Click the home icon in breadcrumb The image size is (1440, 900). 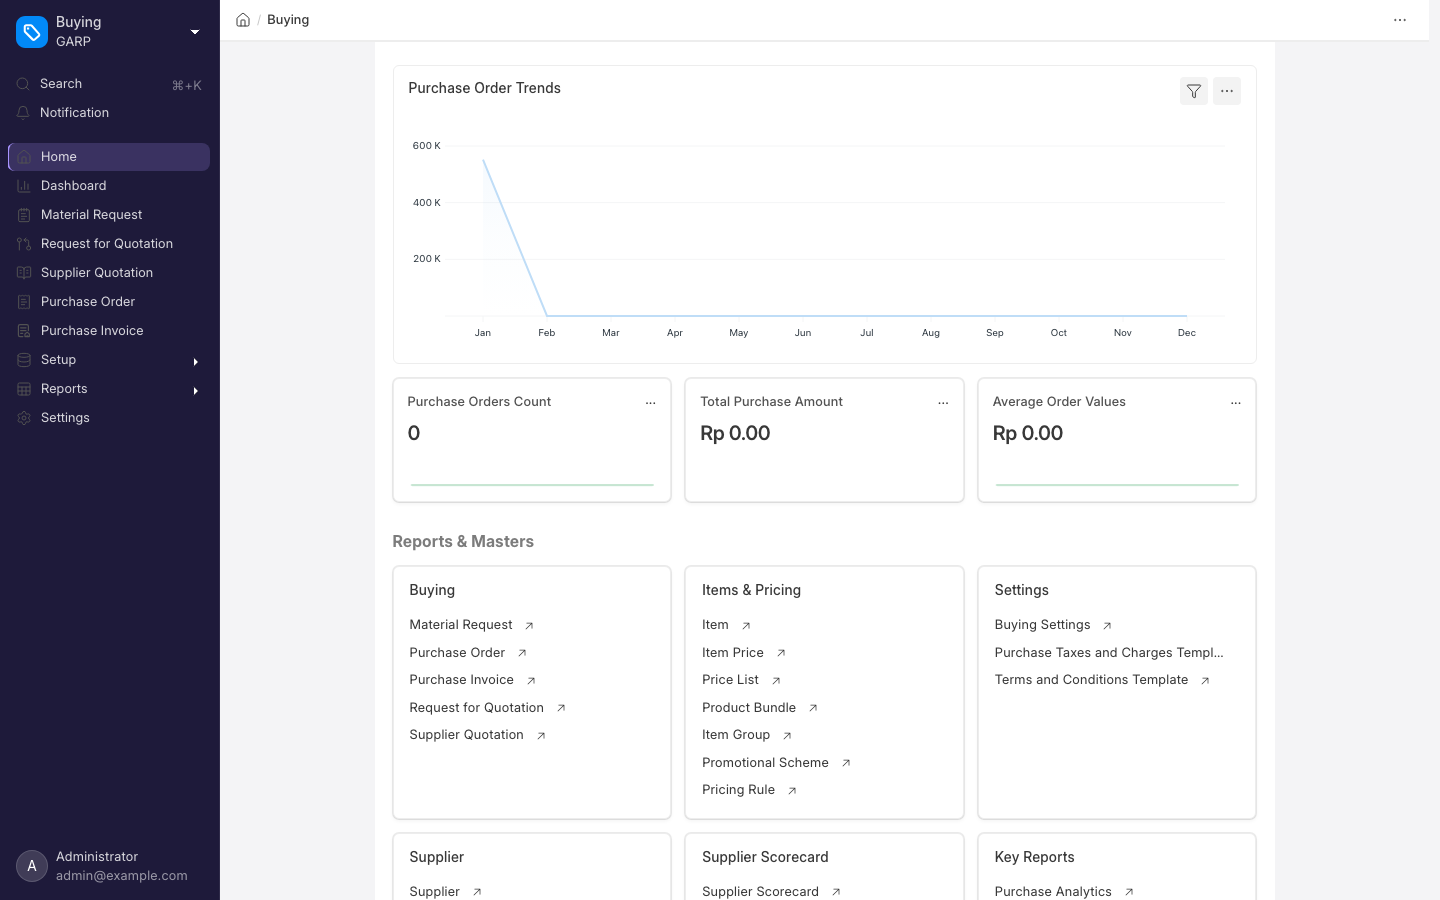click(x=243, y=20)
